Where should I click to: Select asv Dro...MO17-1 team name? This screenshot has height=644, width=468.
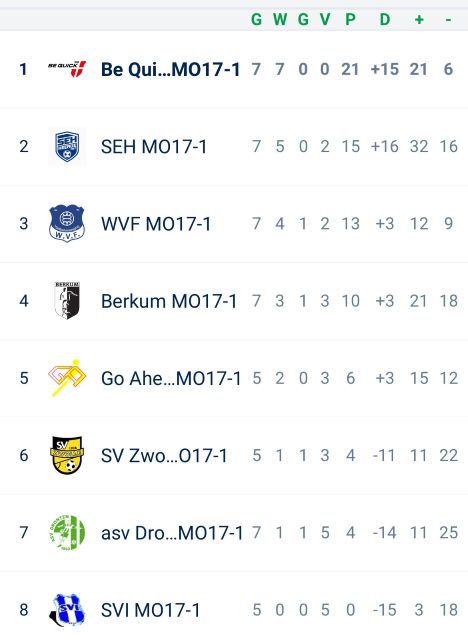pos(172,533)
